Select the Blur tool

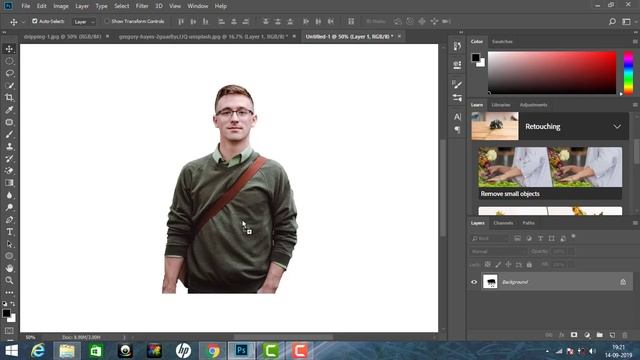pyautogui.click(x=9, y=195)
